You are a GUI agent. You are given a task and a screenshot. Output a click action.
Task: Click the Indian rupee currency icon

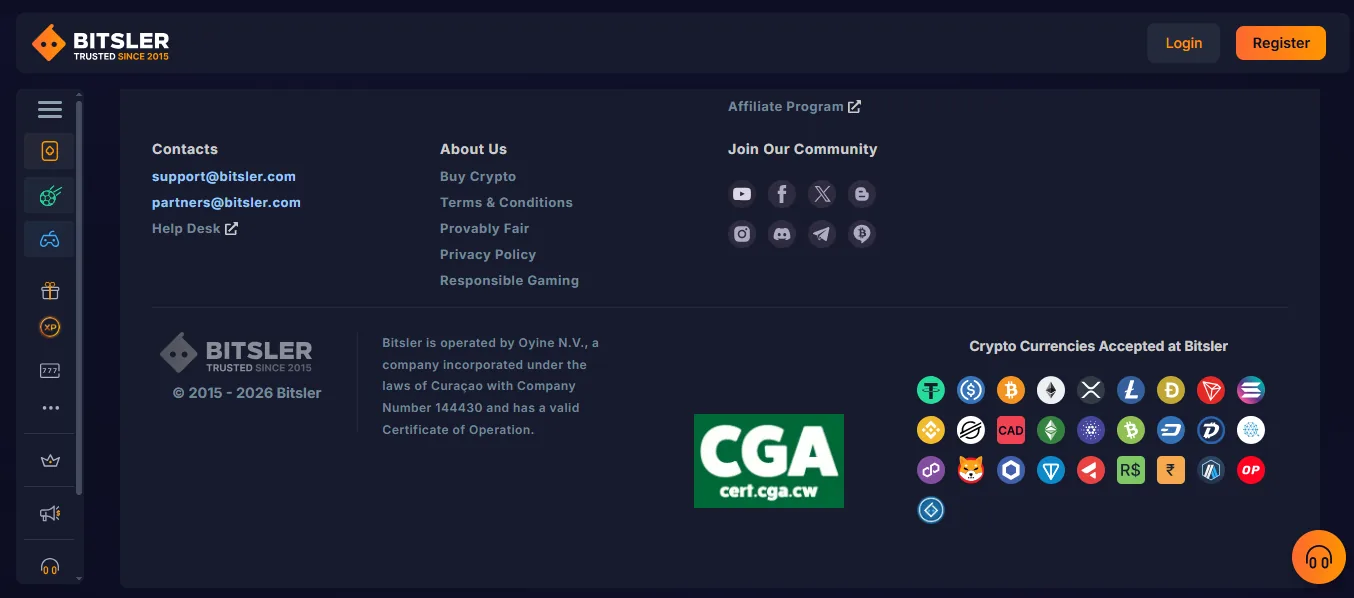[x=1171, y=470]
